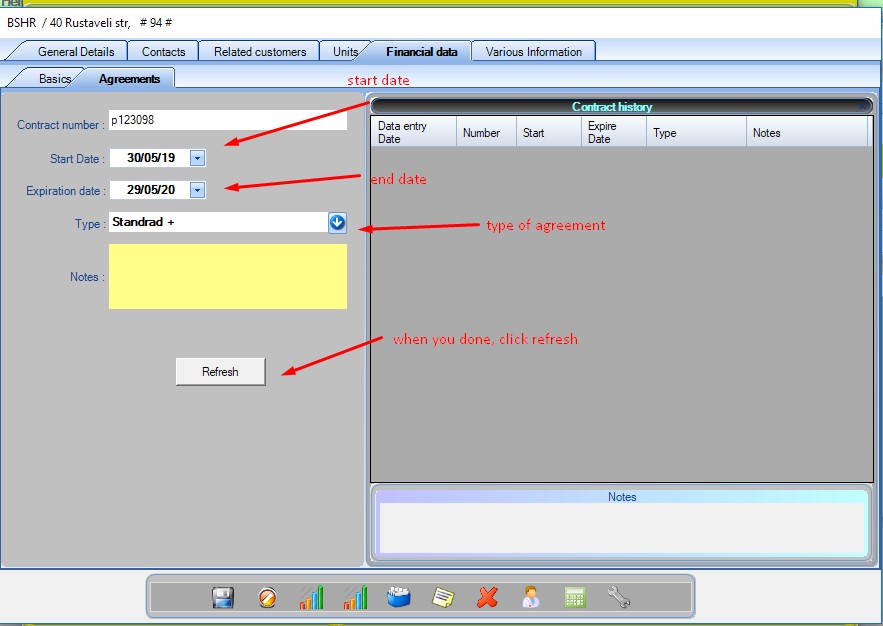Expand the agreement Type dropdown
Screen dimensions: 883x626
[x=337, y=223]
